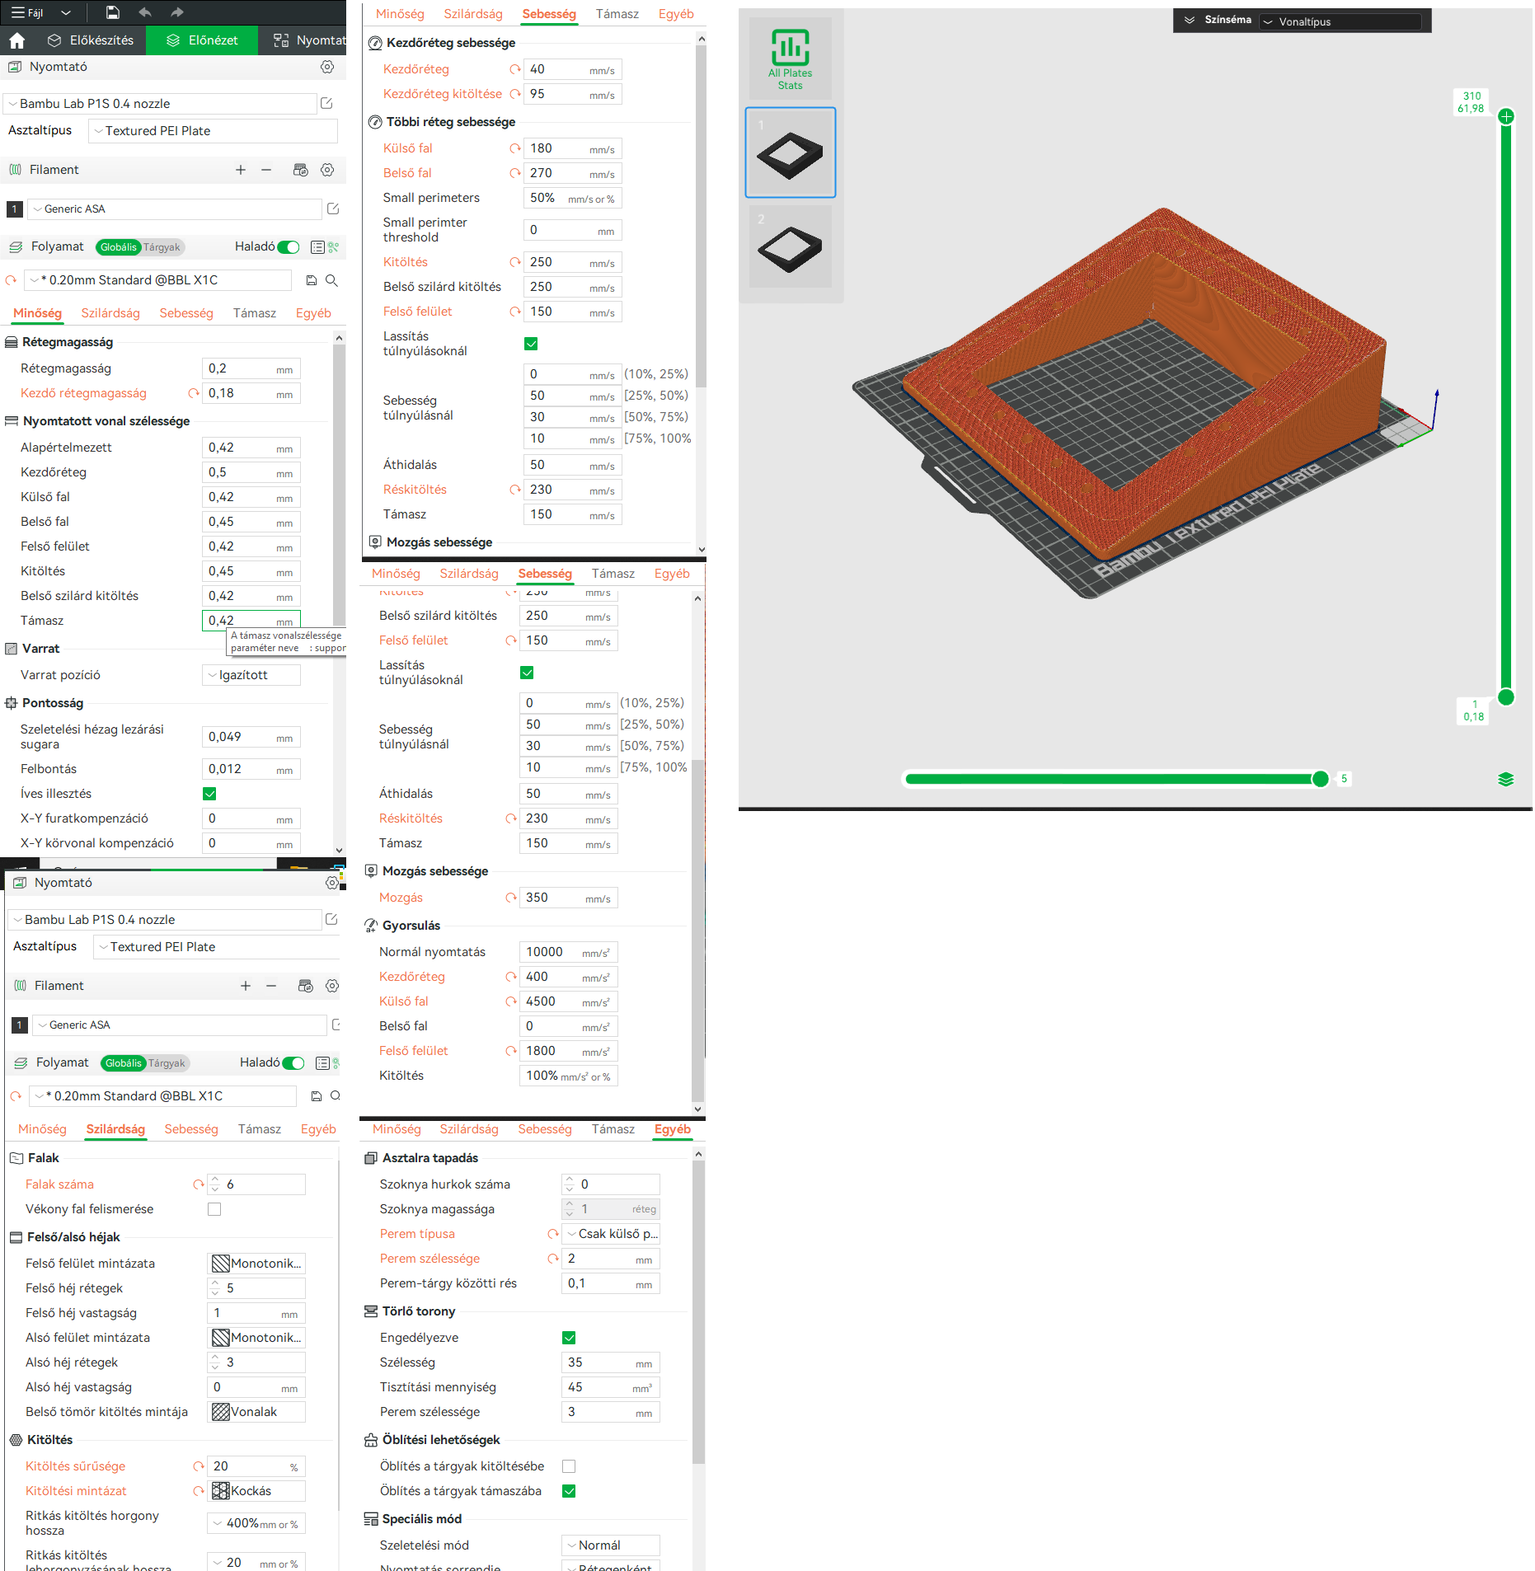This screenshot has width=1535, height=1571.
Task: Select the Előnézet tab
Action: click(x=203, y=40)
